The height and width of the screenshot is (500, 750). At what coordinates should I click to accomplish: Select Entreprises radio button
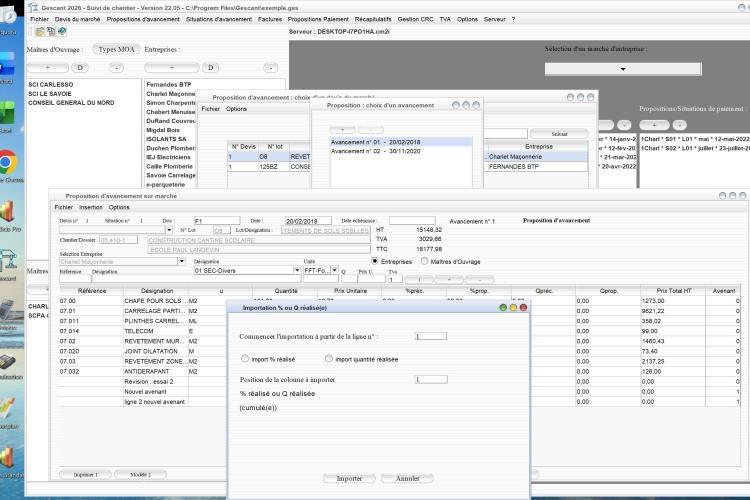click(x=375, y=261)
